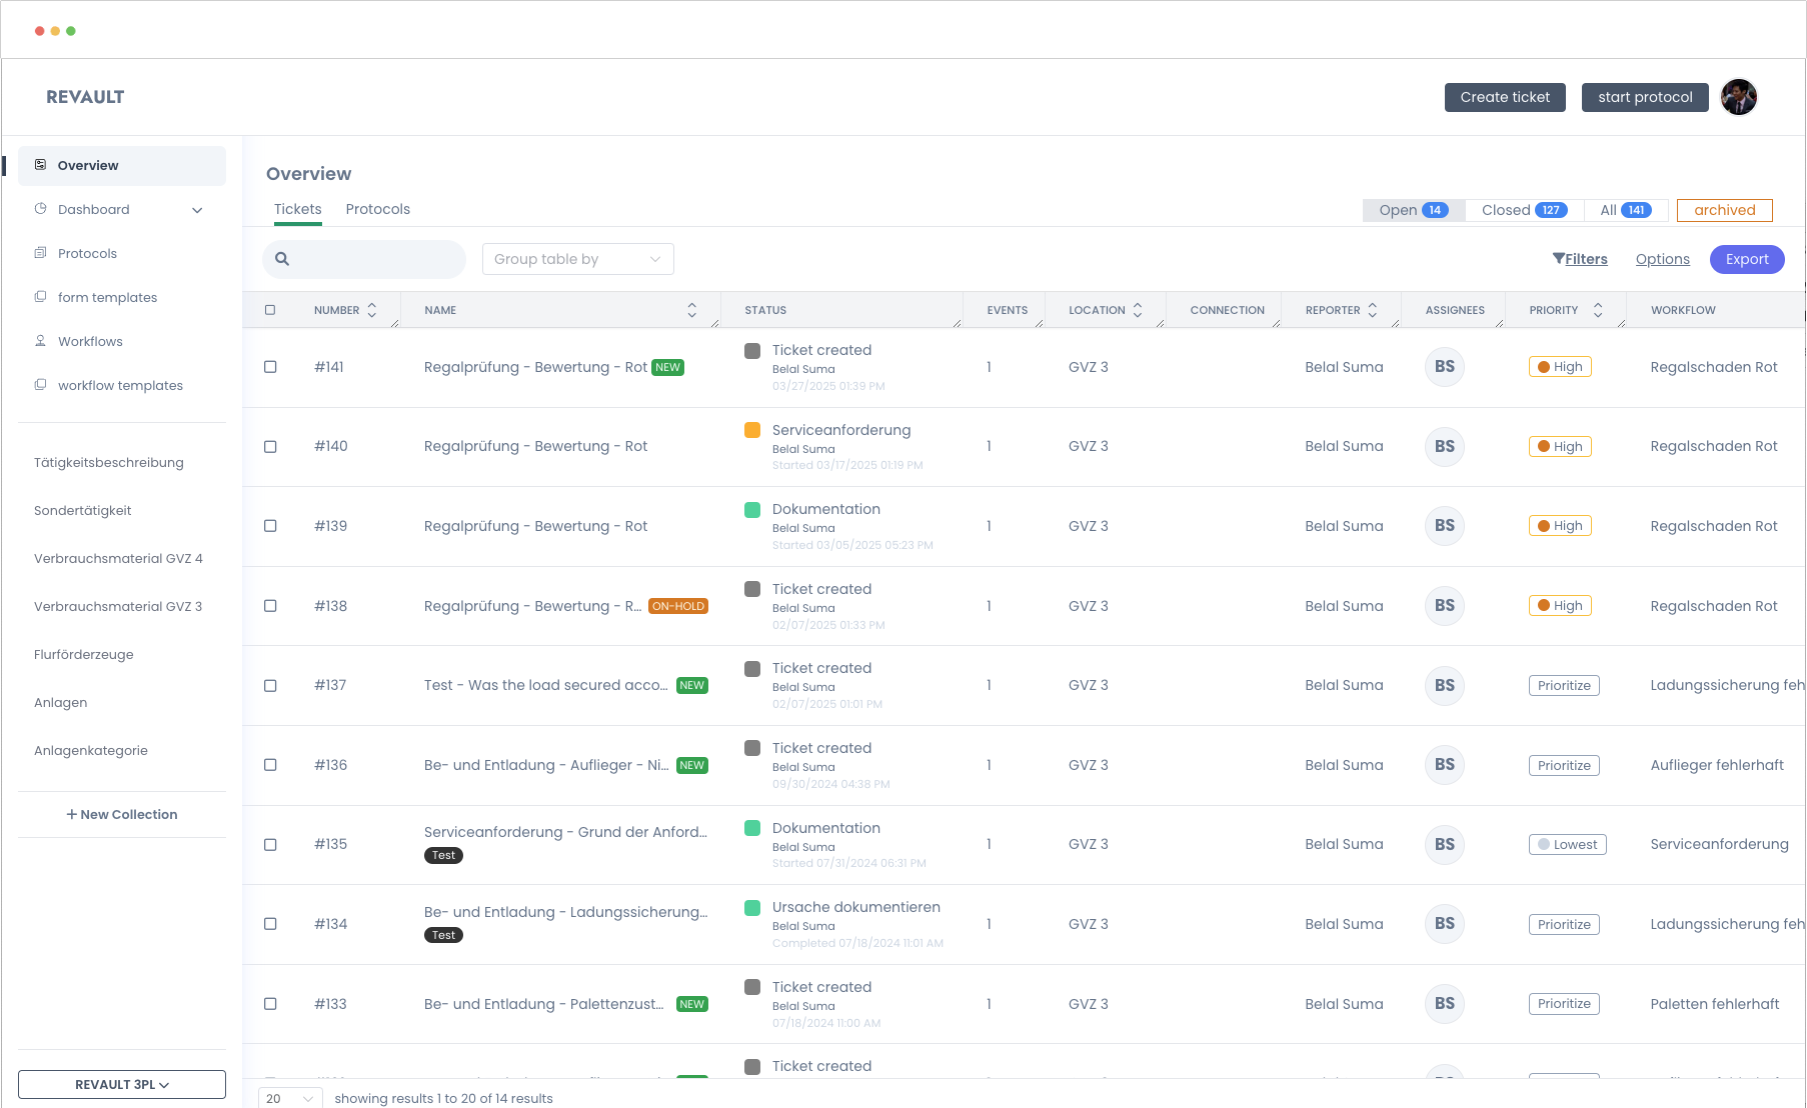
Task: Click the search magnifier icon
Action: coord(282,259)
